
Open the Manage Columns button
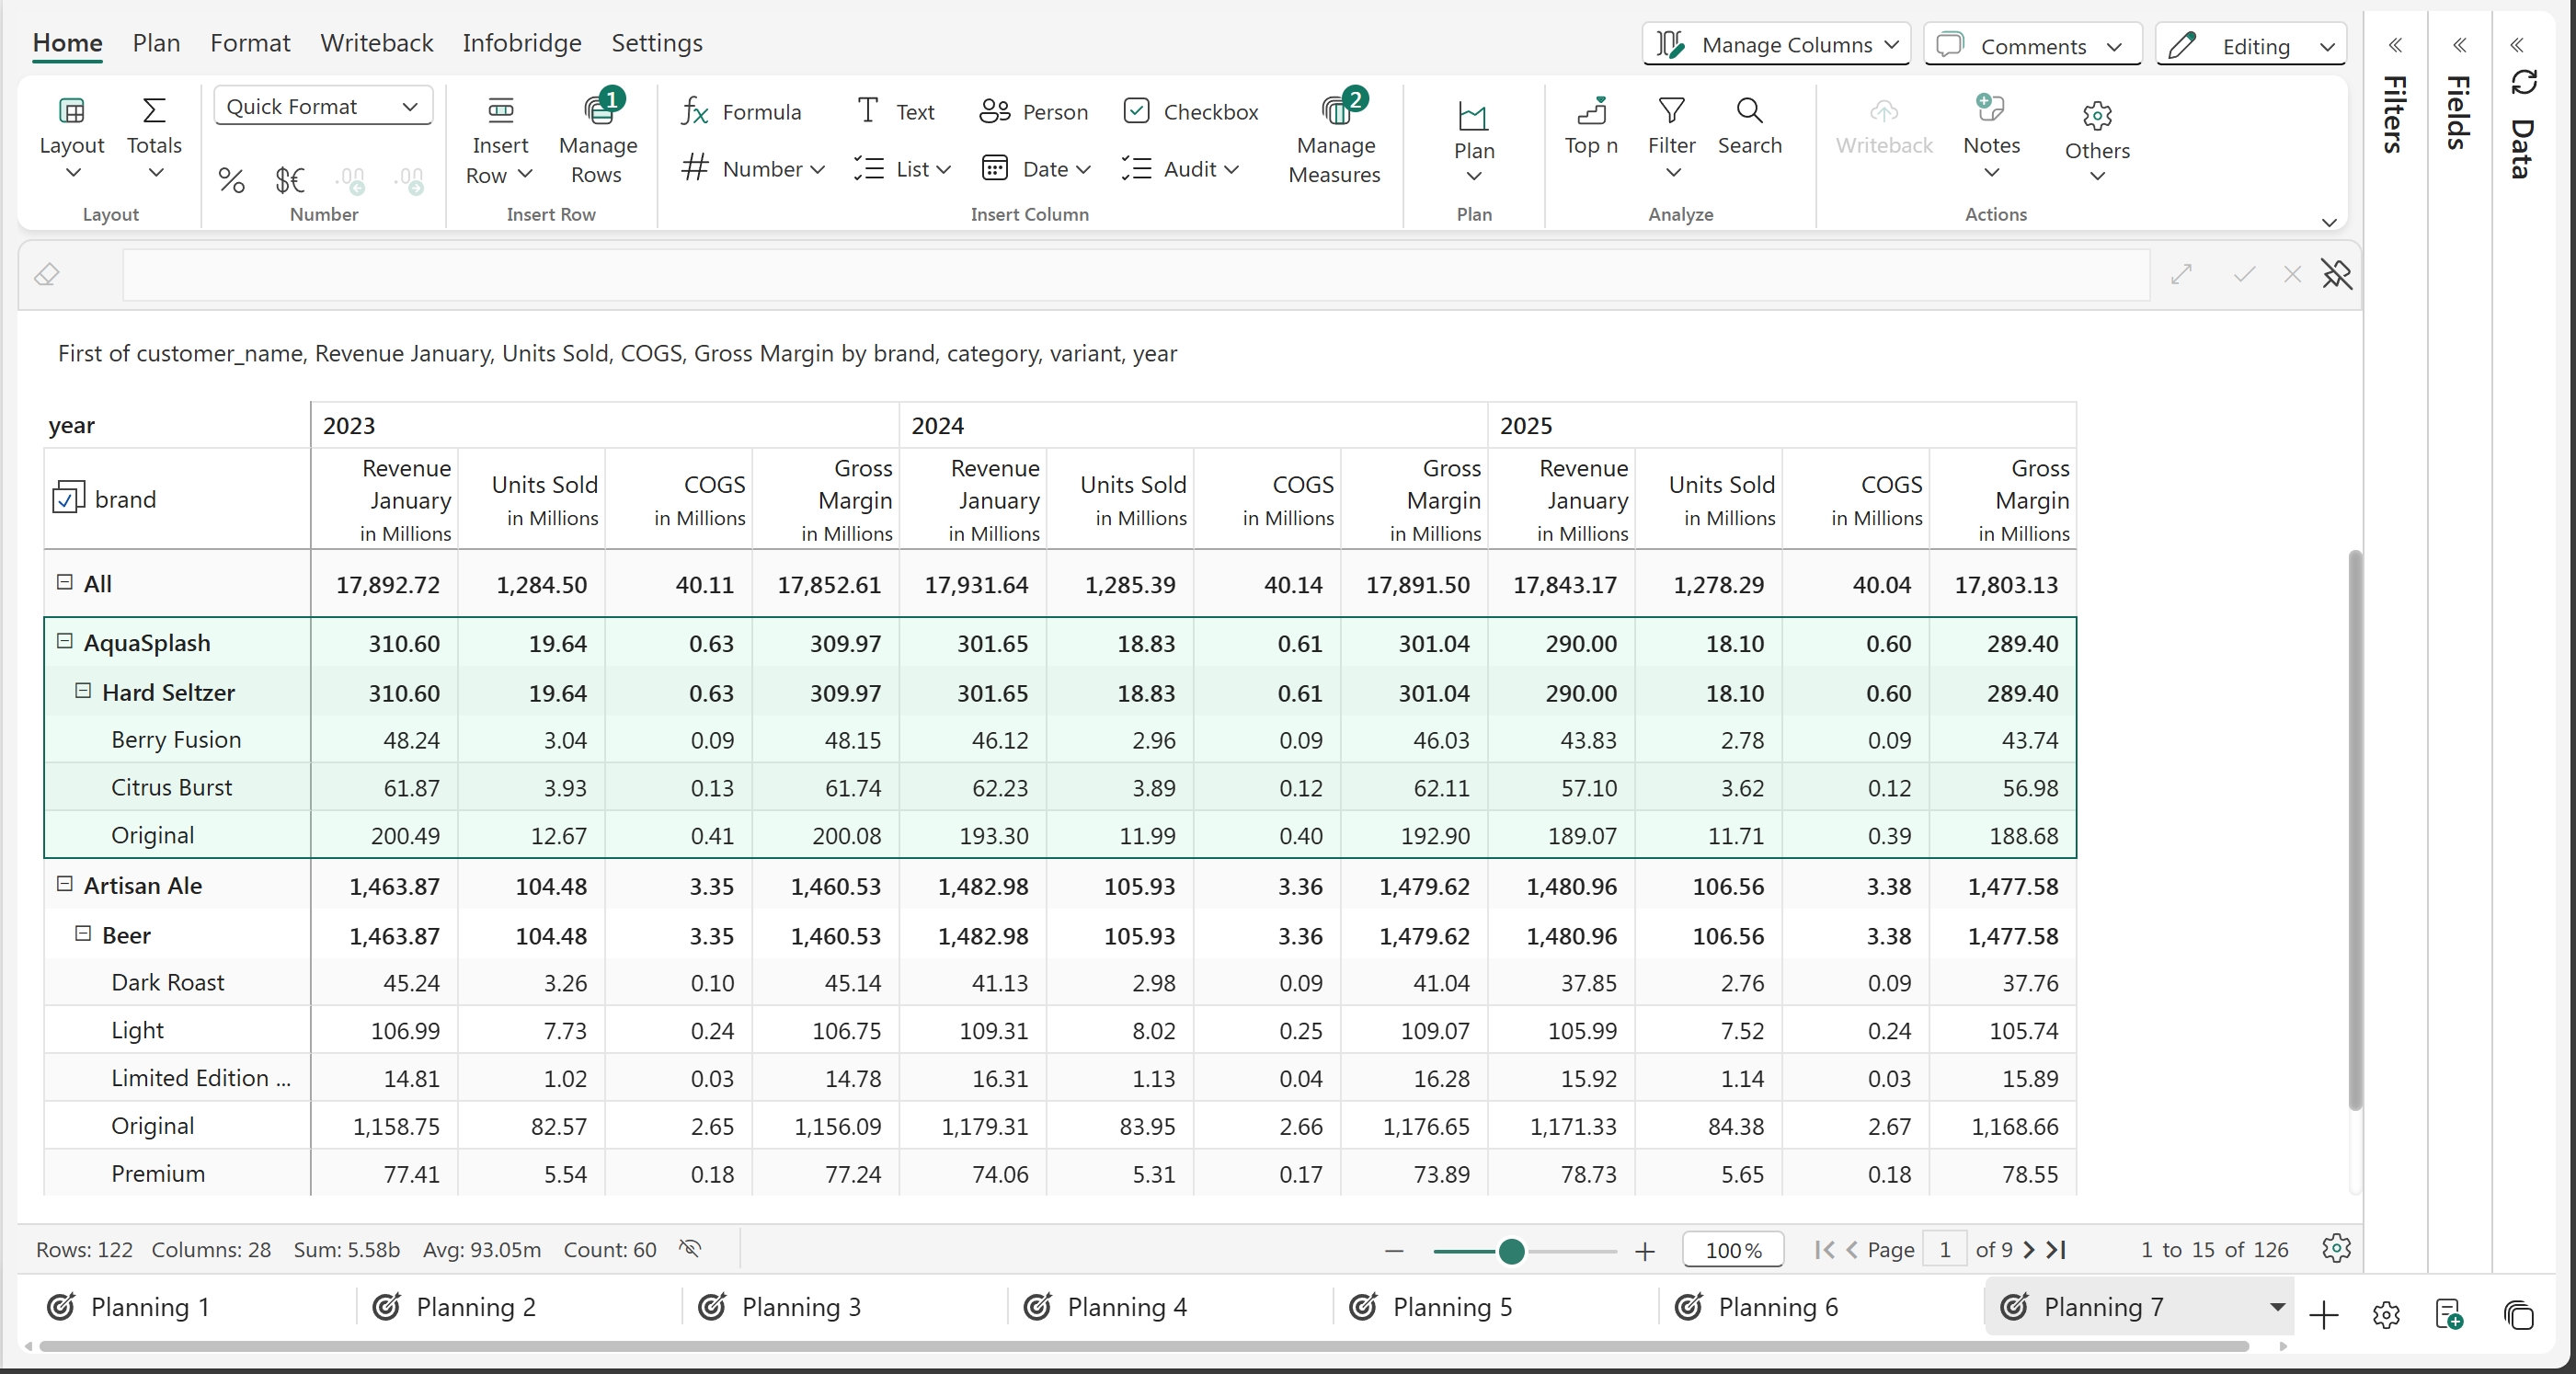coord(1775,45)
